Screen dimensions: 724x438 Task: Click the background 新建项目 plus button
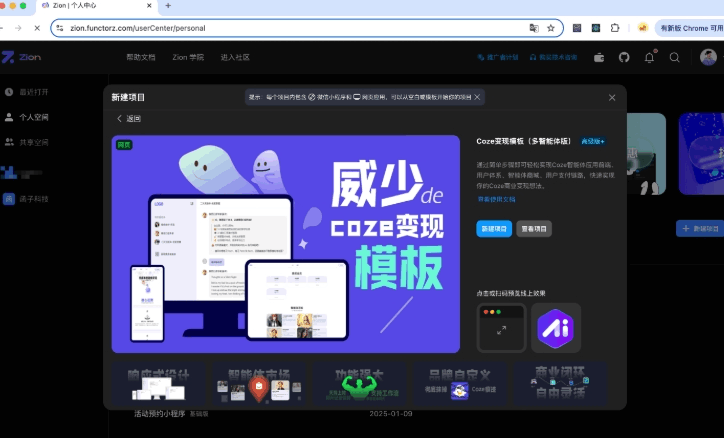point(700,228)
